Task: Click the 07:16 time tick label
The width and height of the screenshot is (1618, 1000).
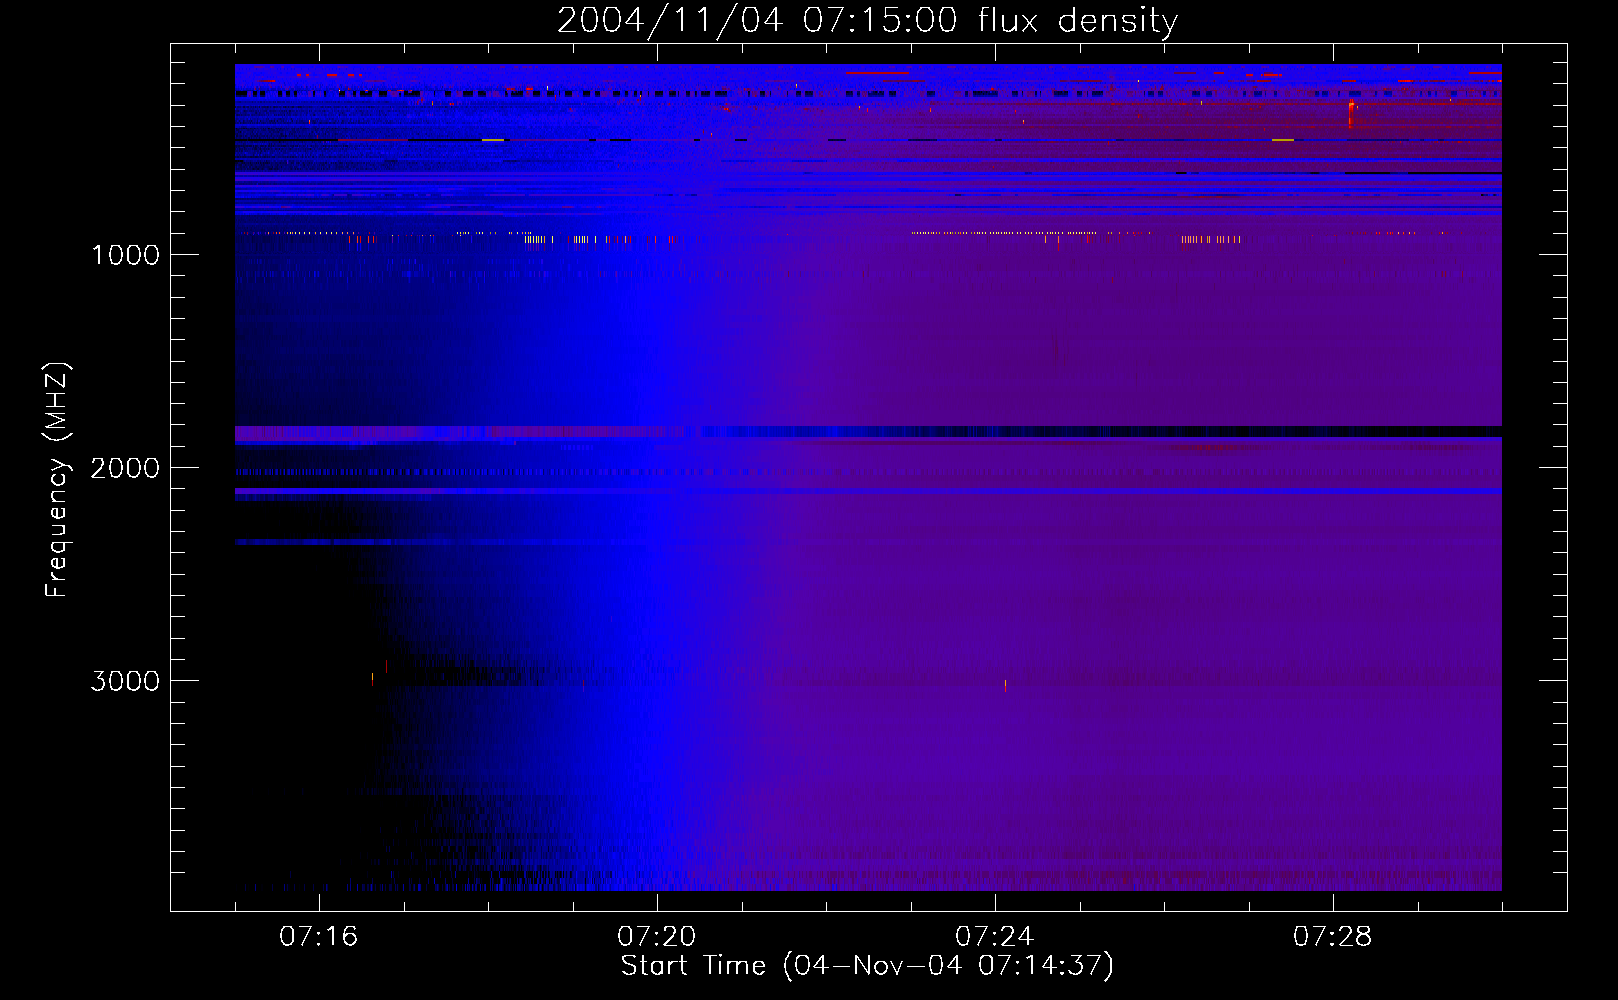Action: (319, 936)
